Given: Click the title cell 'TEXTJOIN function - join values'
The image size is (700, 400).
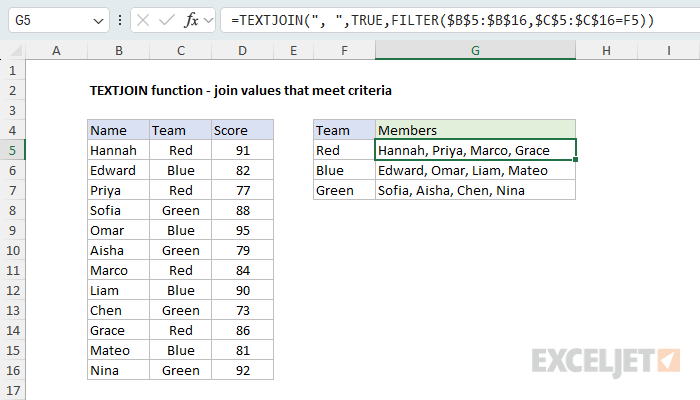Looking at the screenshot, I should (x=241, y=91).
